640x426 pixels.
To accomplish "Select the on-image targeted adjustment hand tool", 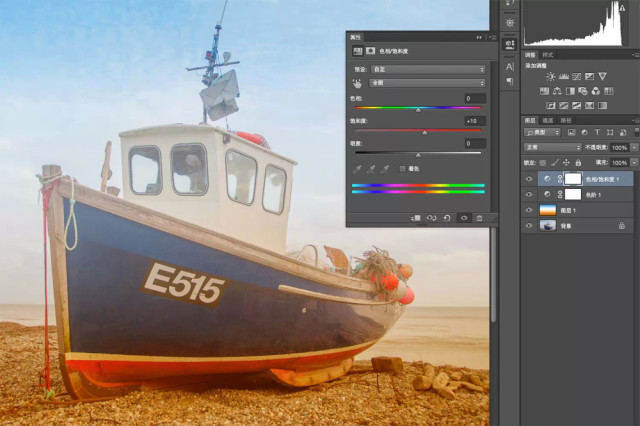I will pos(357,84).
